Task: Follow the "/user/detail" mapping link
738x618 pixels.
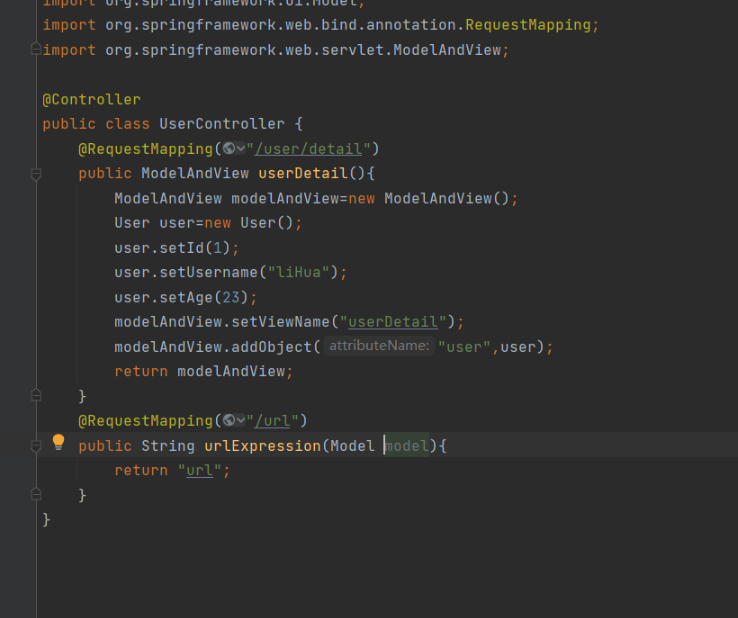Action: (308, 149)
